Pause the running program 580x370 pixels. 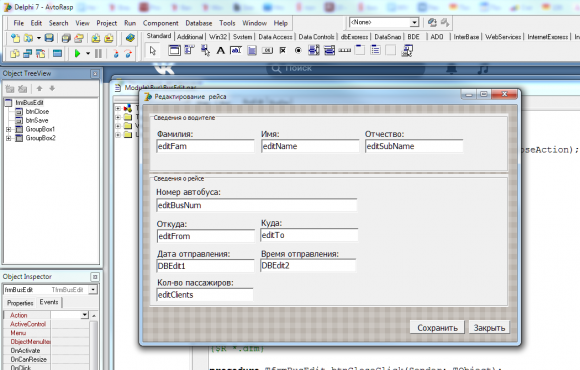pos(98,54)
